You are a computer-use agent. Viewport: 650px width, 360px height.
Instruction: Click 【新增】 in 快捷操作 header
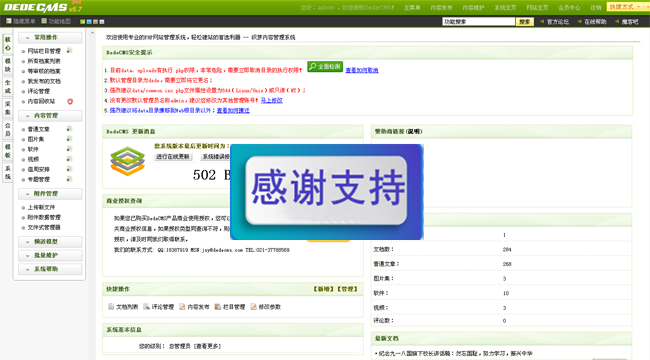click(324, 289)
